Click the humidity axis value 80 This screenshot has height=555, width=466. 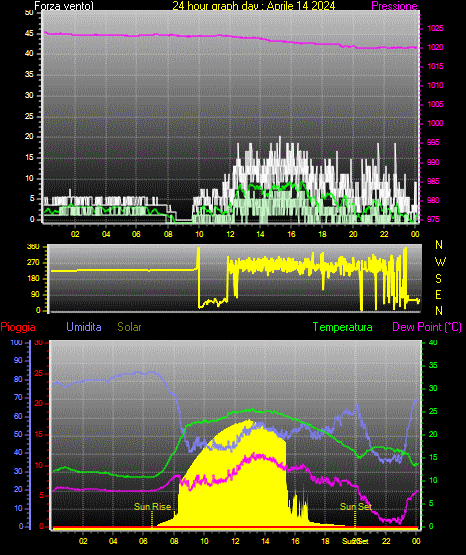pos(18,379)
